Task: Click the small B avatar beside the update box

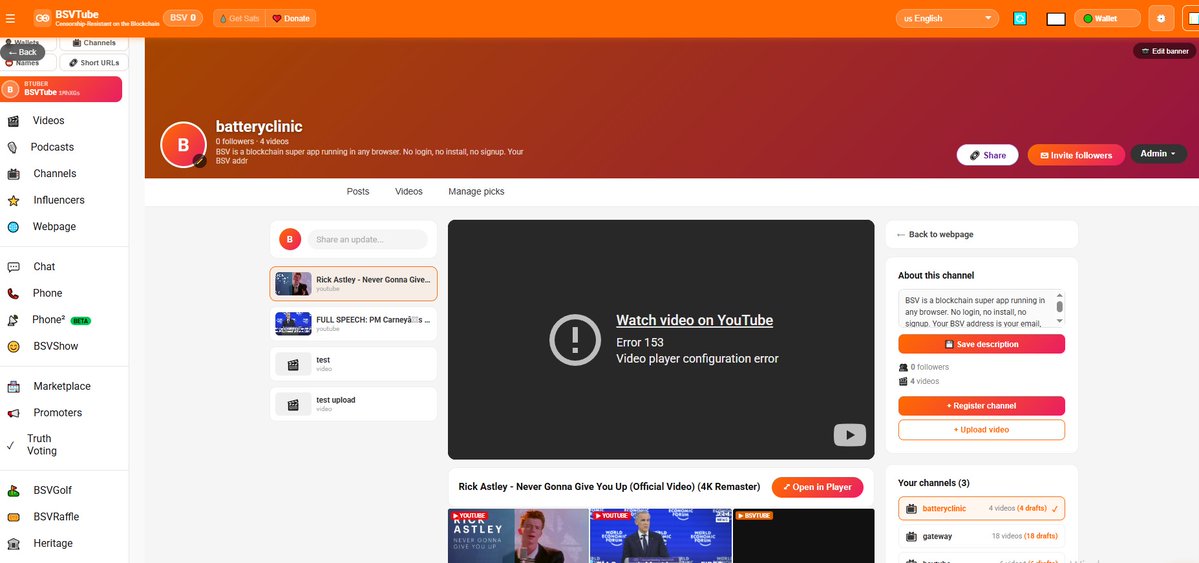Action: (290, 239)
